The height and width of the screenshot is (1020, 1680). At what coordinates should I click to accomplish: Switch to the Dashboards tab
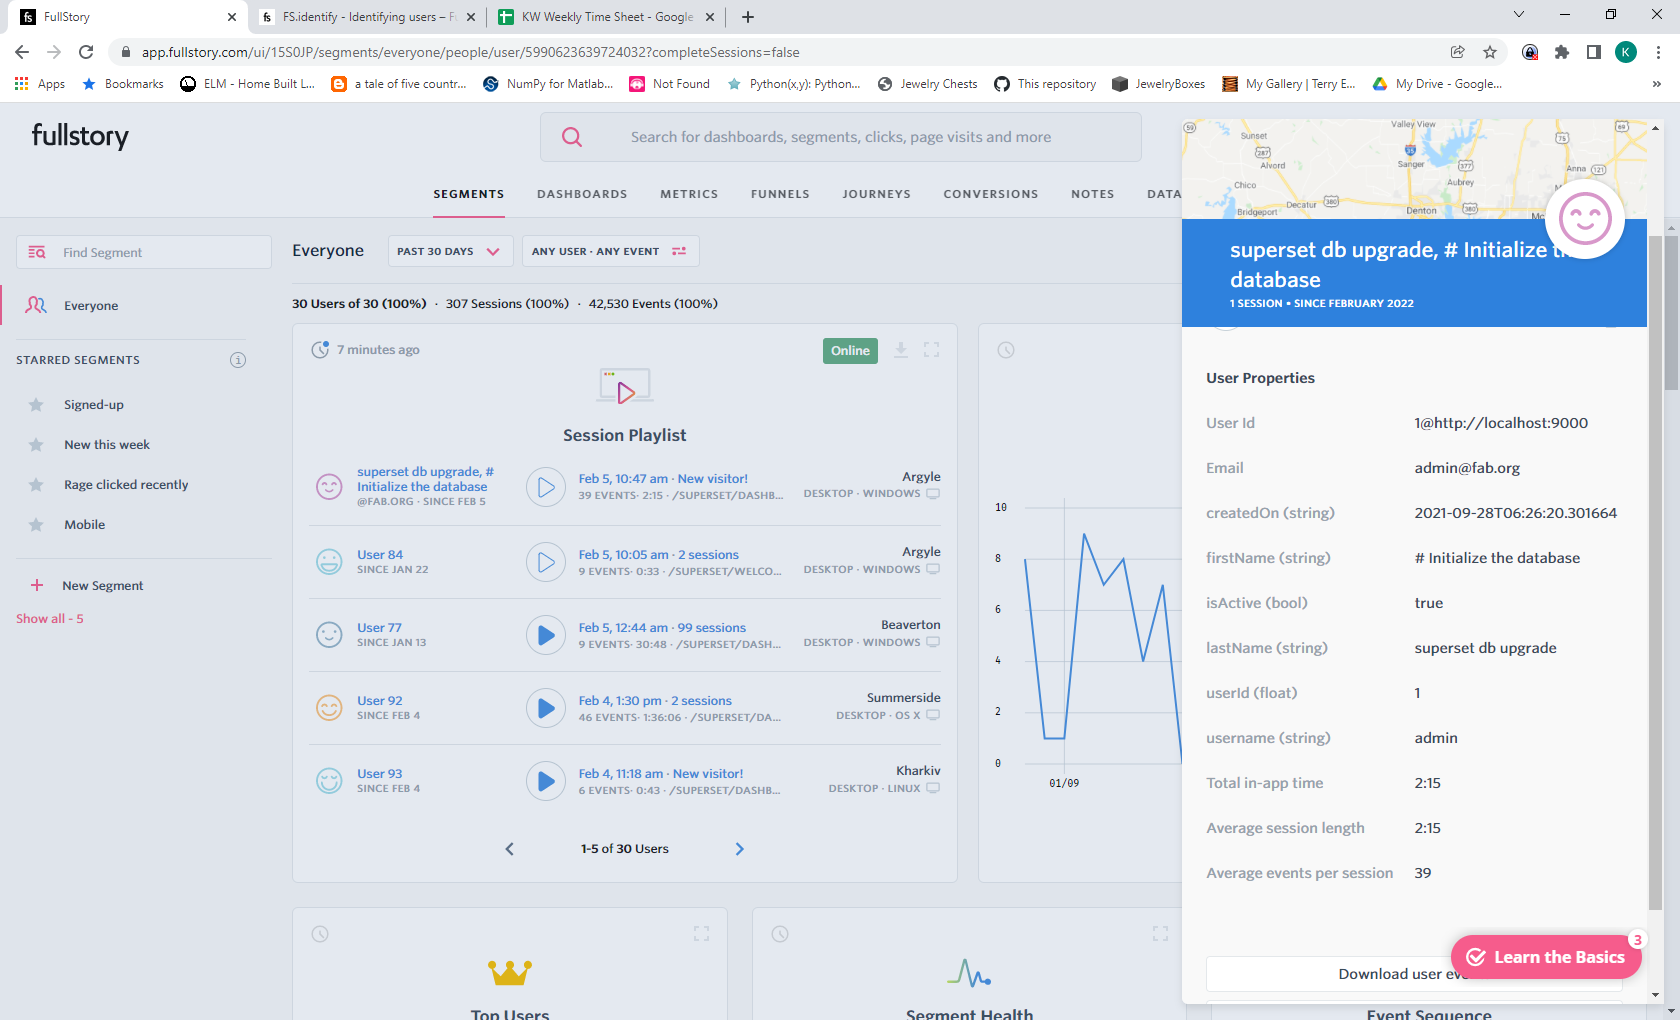click(582, 194)
